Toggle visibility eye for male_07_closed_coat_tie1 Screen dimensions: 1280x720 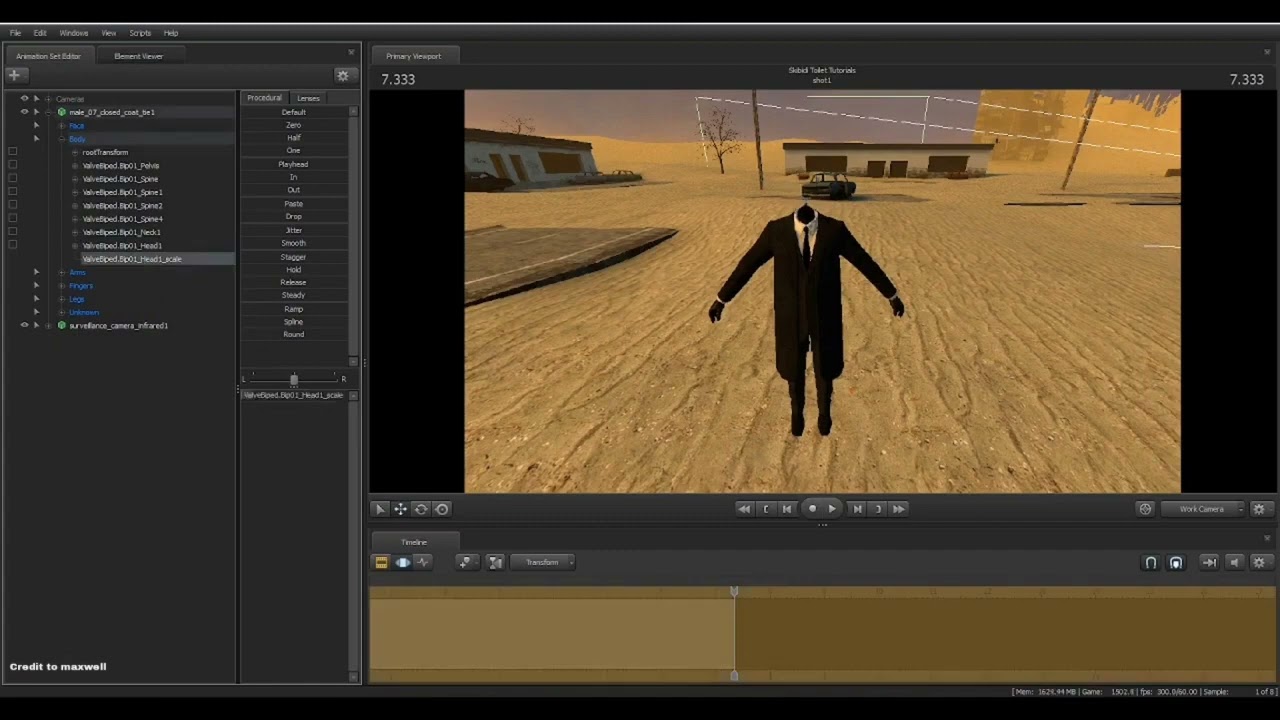[24, 112]
